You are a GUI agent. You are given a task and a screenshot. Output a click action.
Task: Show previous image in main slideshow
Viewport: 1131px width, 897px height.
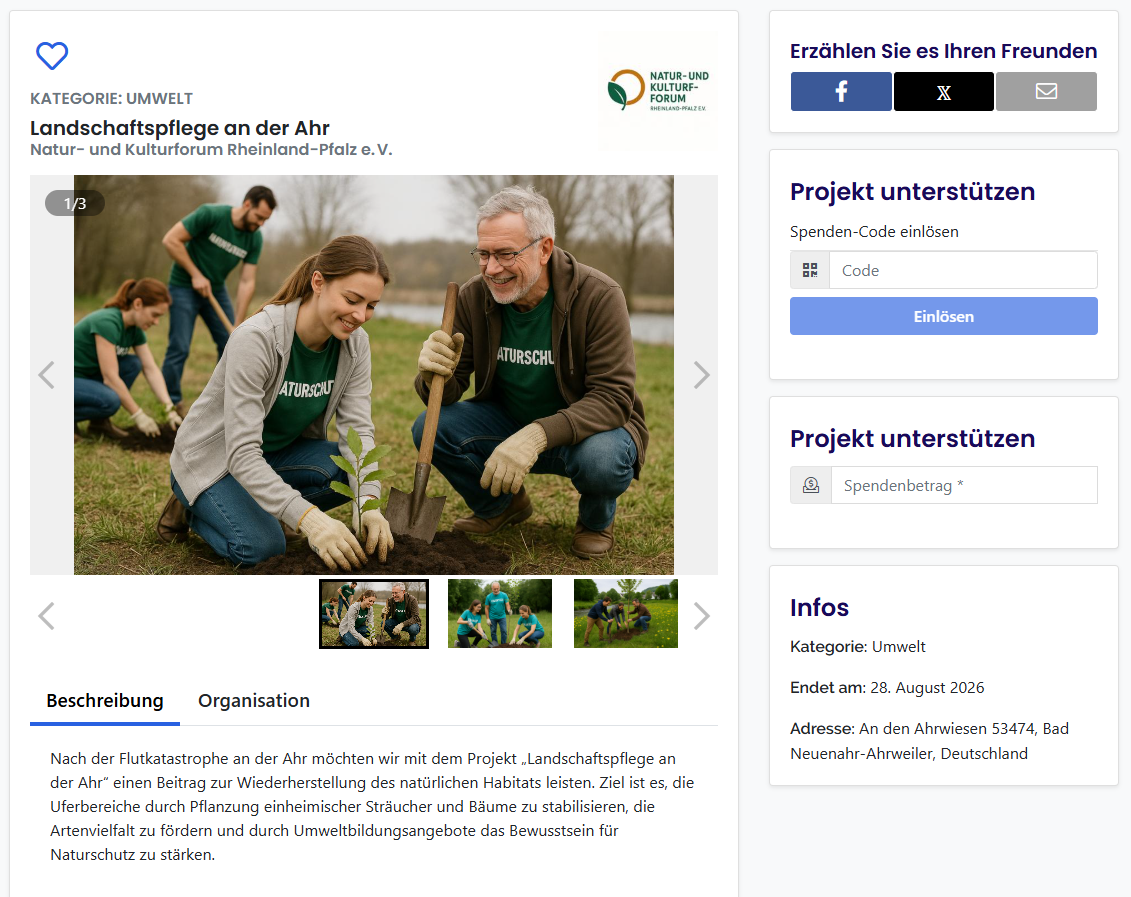[x=46, y=375]
